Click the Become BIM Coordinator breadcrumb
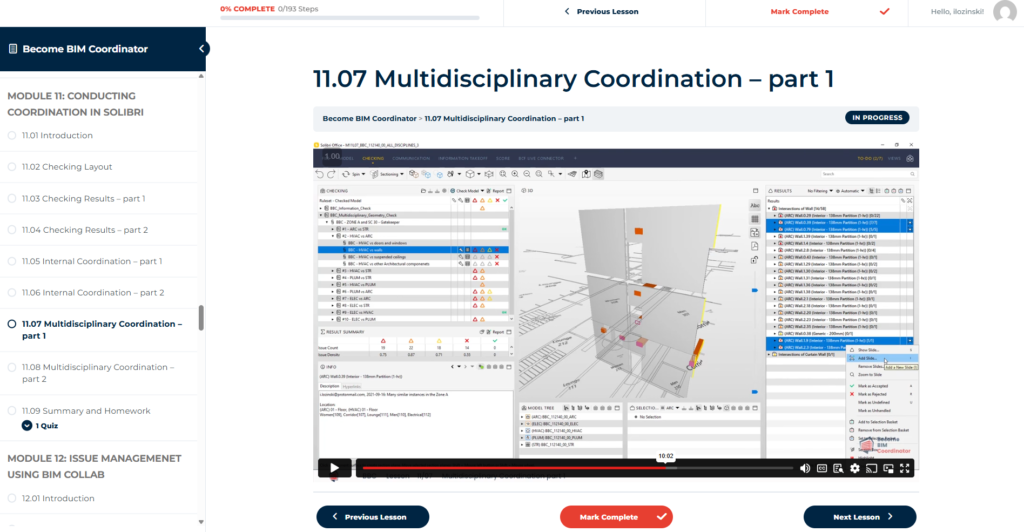This screenshot has width=1024, height=532. point(369,118)
